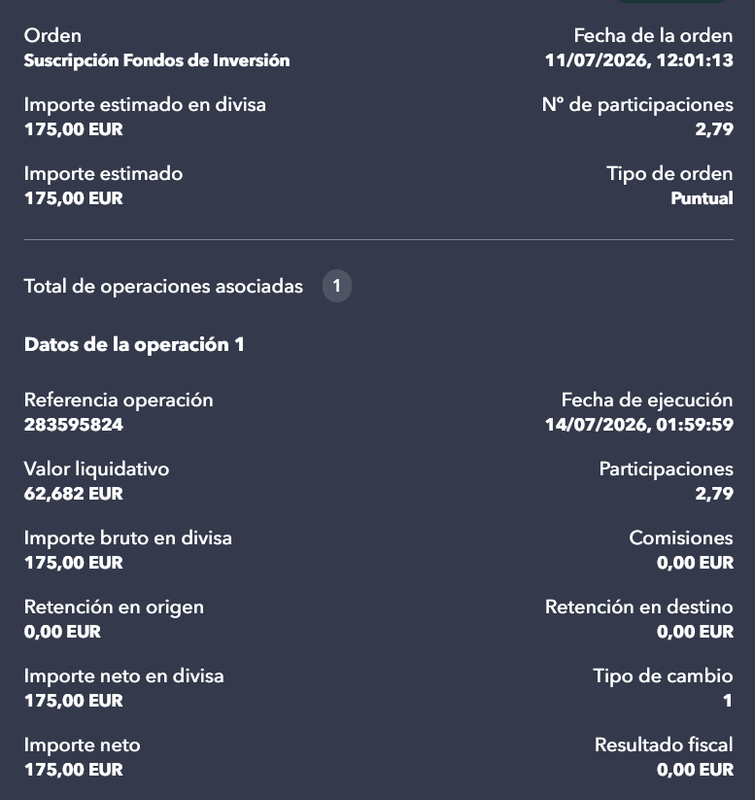Select the Resultado fiscal amount 0,00 EUR
755x800 pixels.
coord(695,769)
